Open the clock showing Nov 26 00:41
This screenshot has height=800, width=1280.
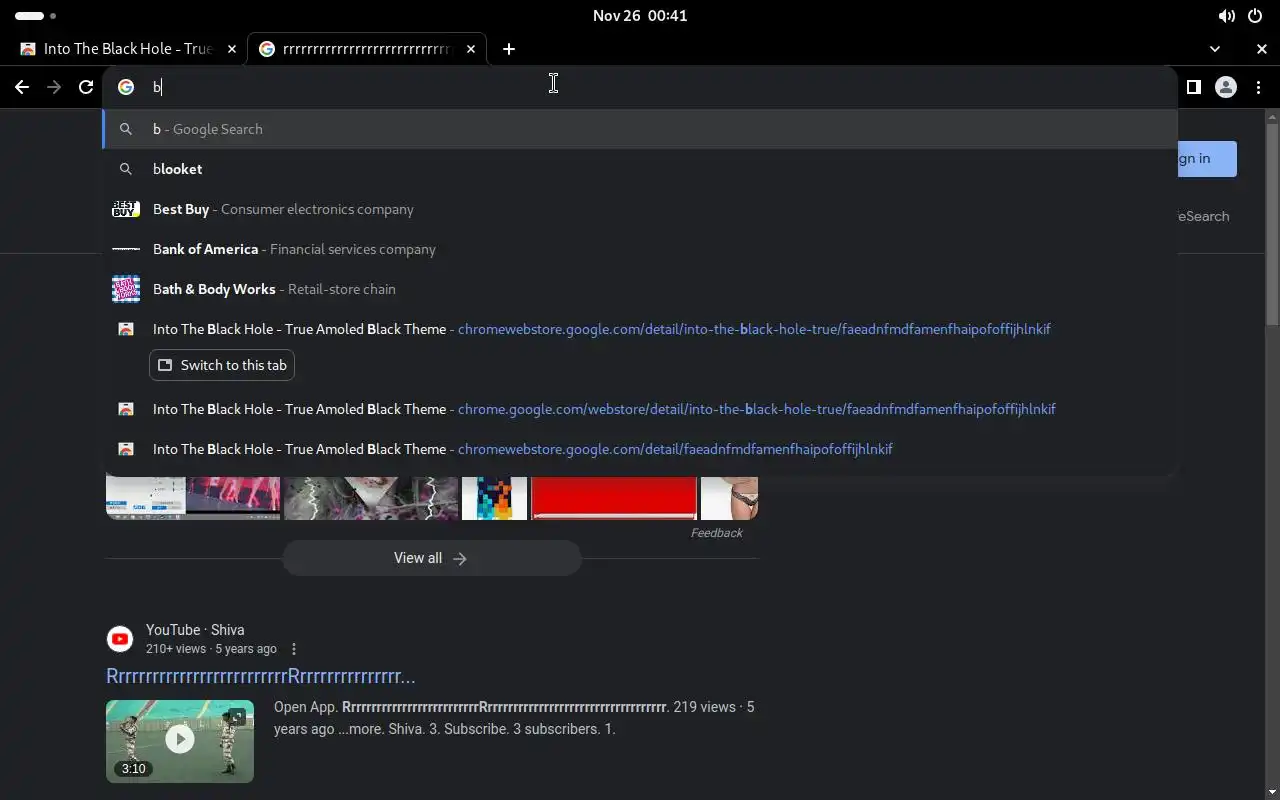click(640, 16)
